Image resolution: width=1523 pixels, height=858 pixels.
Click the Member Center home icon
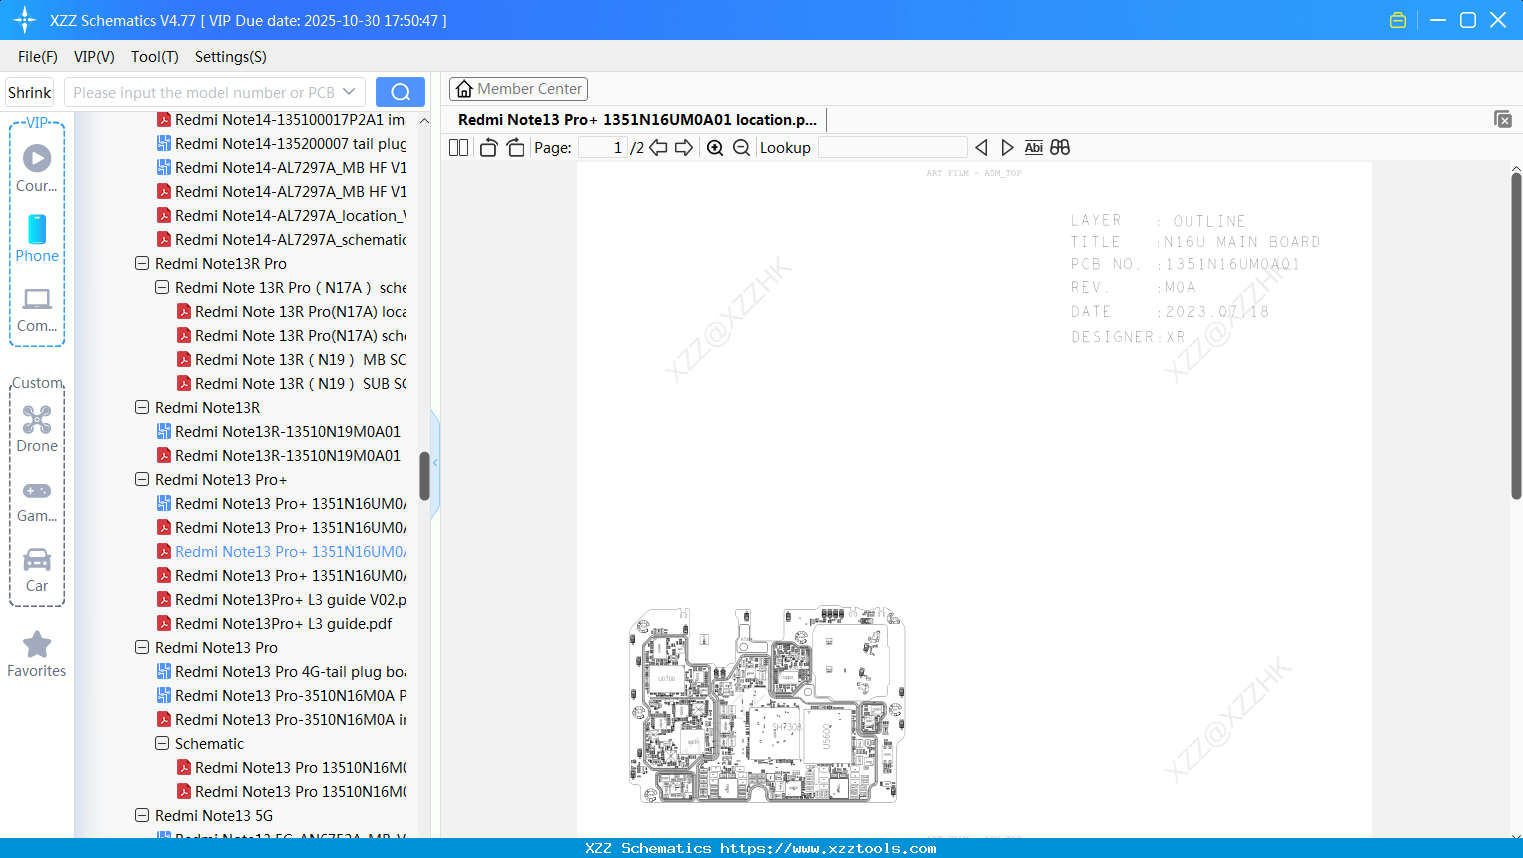(464, 89)
